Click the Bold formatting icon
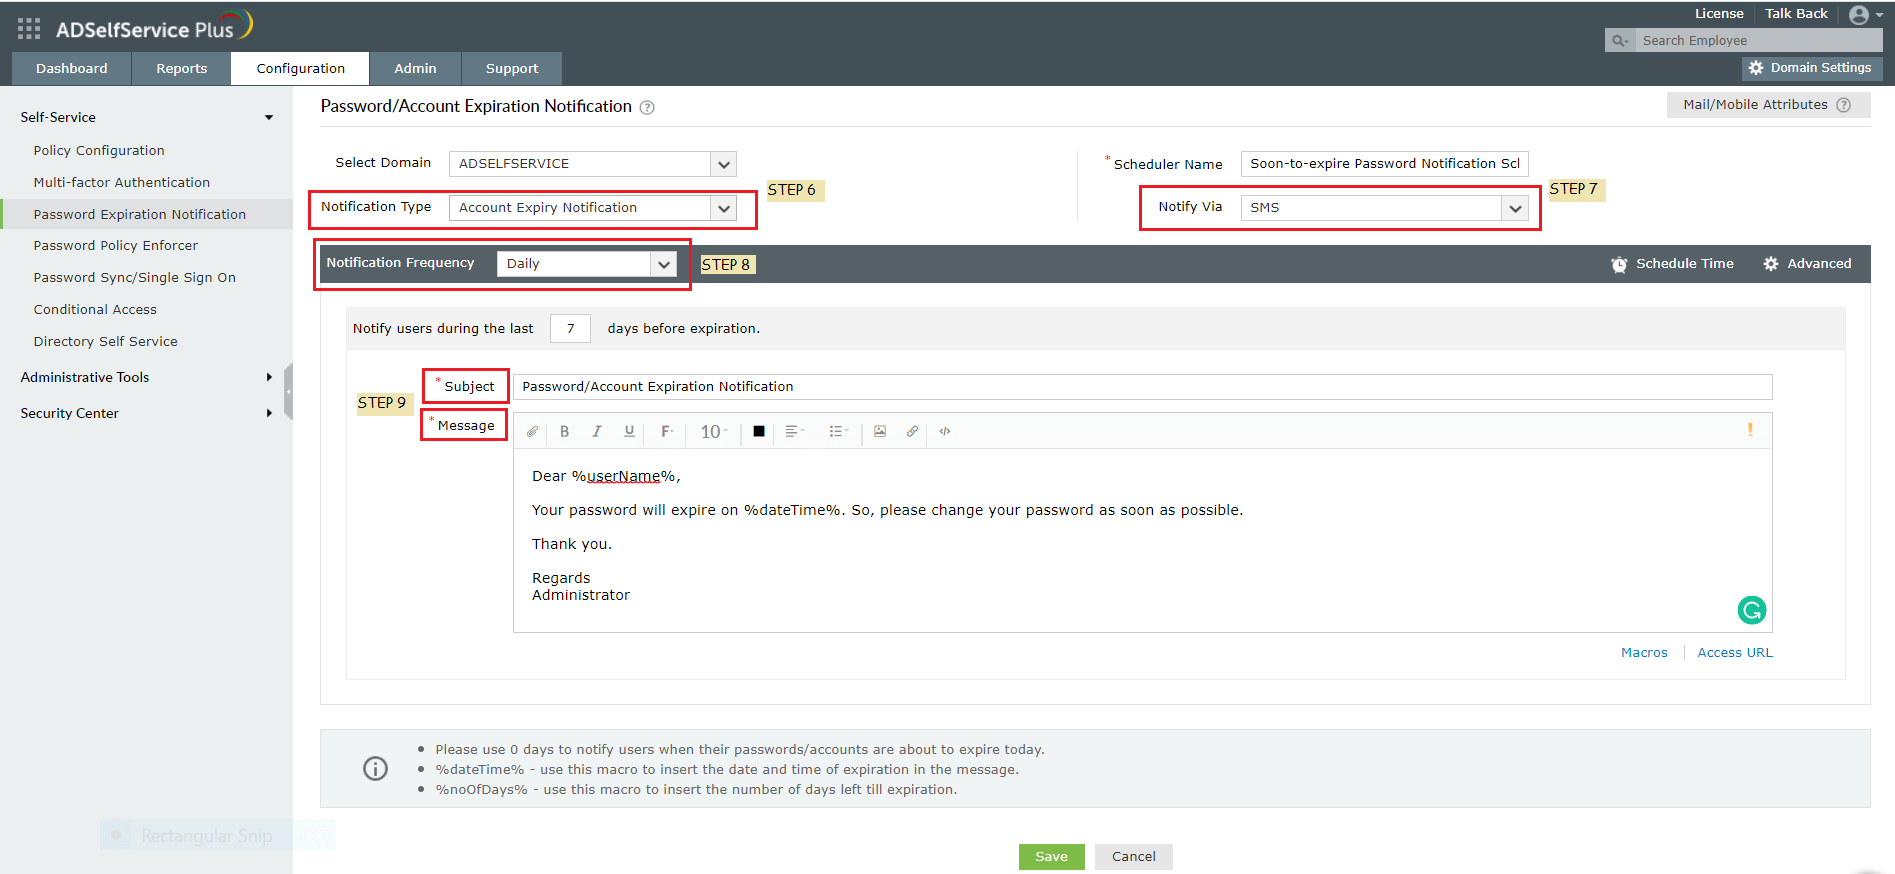Viewport: 1895px width, 874px height. click(564, 431)
